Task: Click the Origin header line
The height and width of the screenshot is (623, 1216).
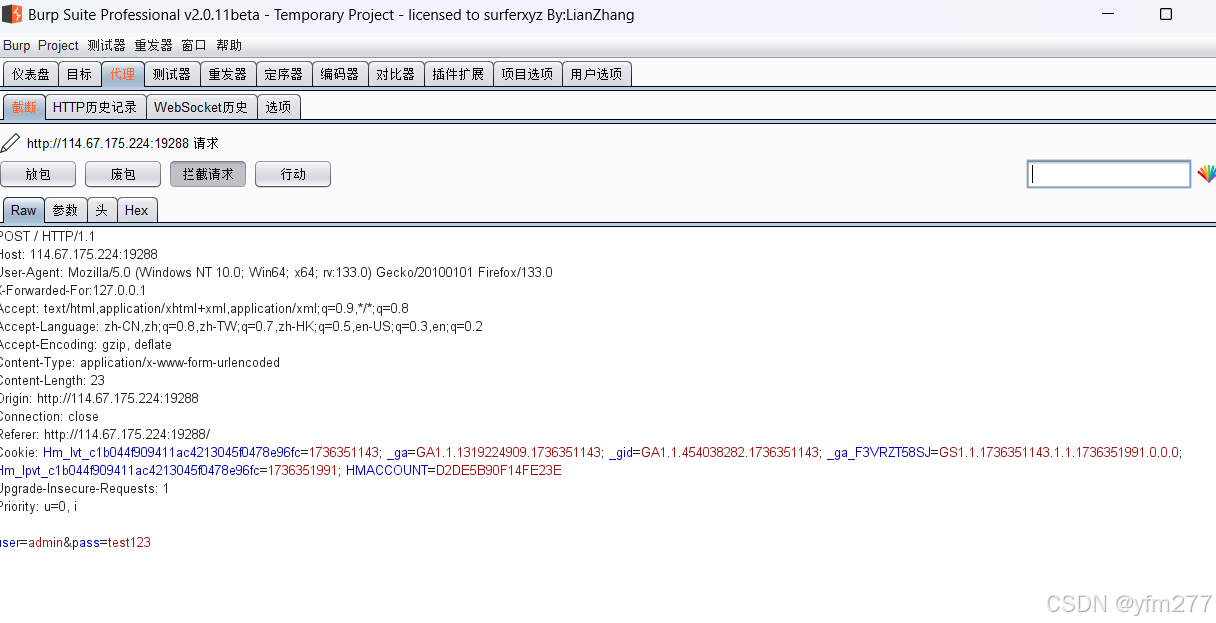Action: coord(99,398)
